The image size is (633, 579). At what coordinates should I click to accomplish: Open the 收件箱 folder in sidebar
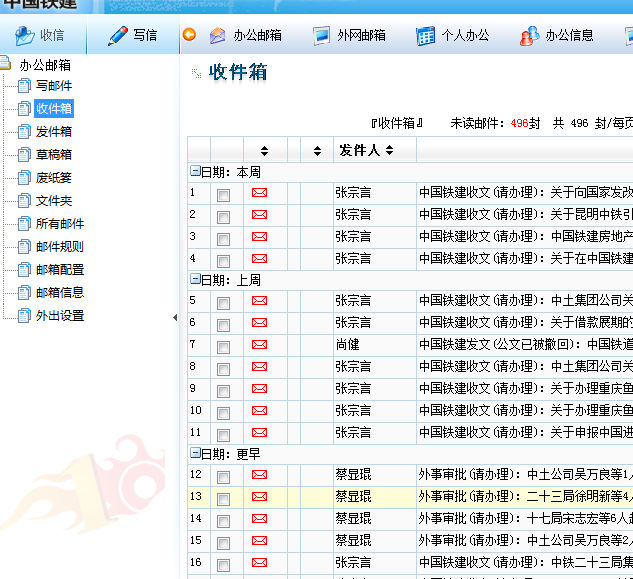(54, 109)
